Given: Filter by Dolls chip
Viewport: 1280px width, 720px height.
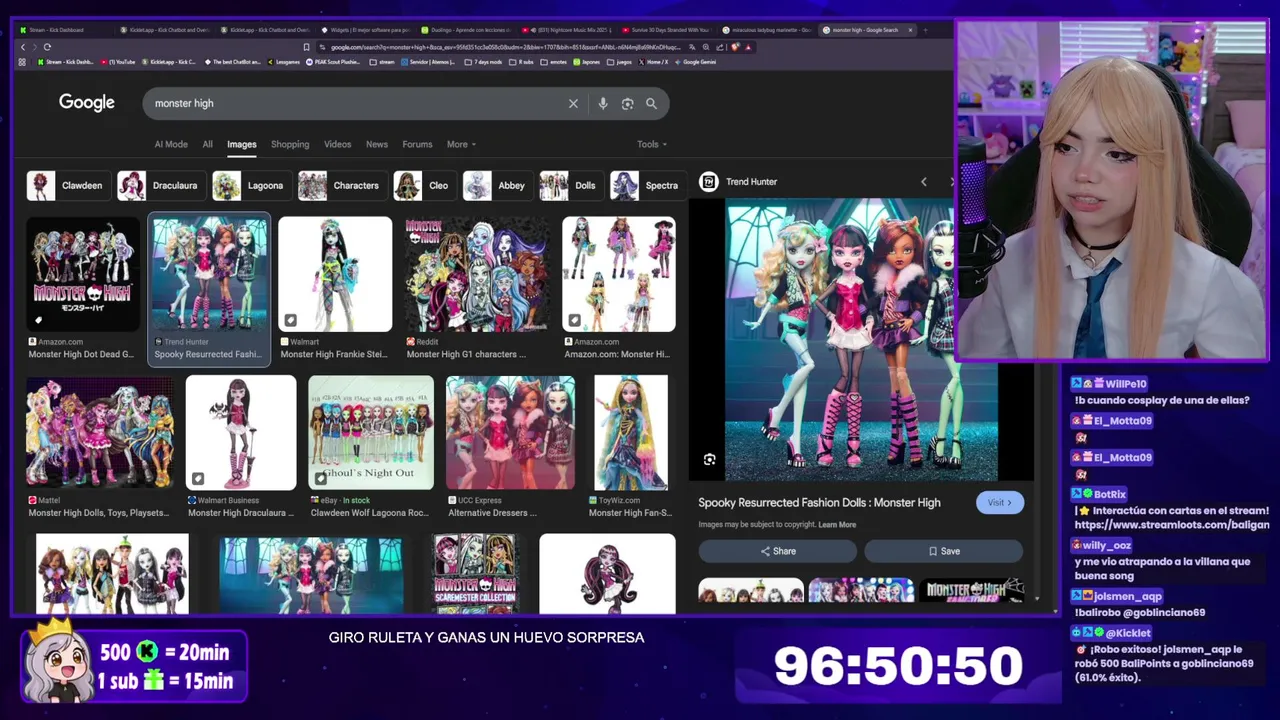Looking at the screenshot, I should [570, 186].
